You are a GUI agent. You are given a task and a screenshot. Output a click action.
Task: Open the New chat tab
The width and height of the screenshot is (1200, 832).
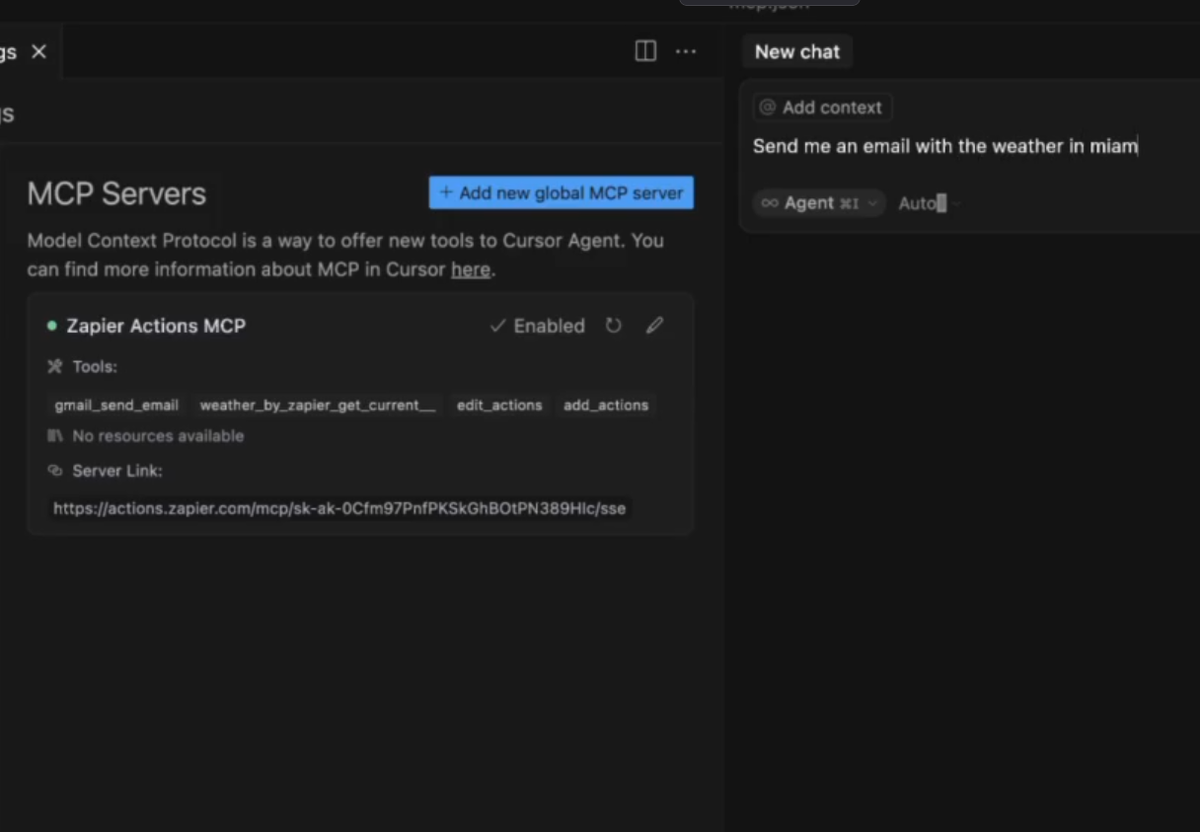[x=797, y=52]
